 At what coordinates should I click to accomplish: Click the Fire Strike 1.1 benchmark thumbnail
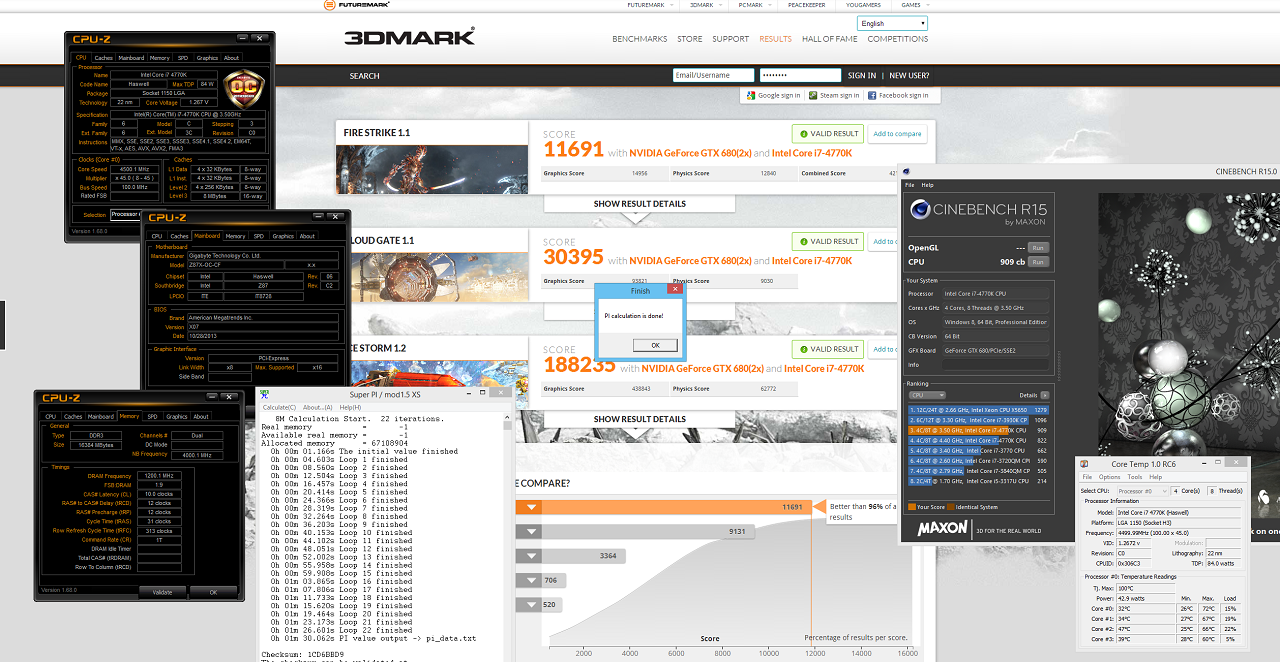point(432,169)
